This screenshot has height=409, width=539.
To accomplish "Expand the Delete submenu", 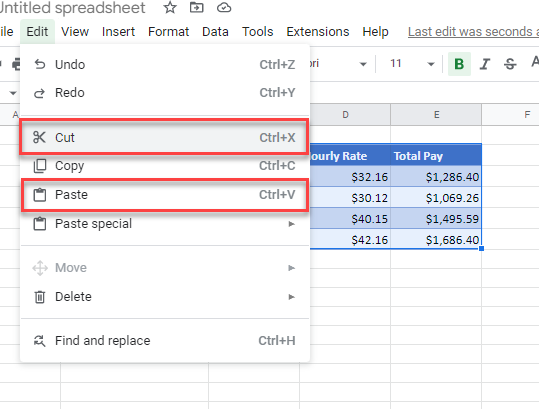I will point(165,297).
